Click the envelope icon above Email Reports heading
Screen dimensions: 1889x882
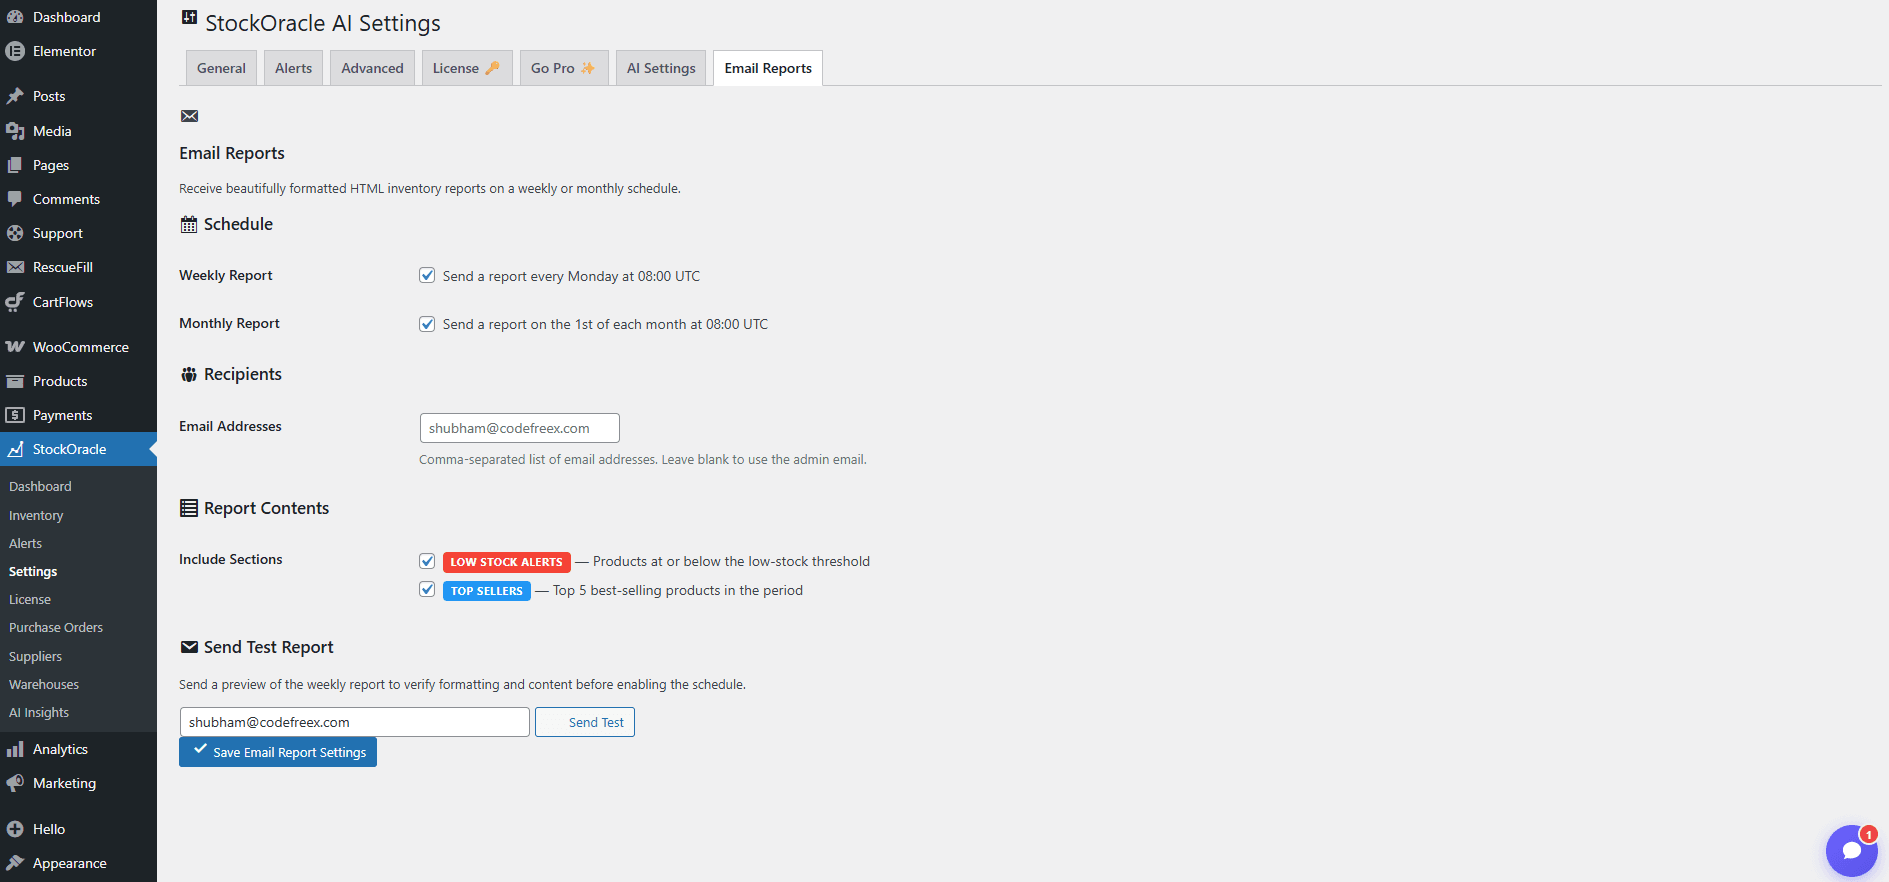click(189, 116)
